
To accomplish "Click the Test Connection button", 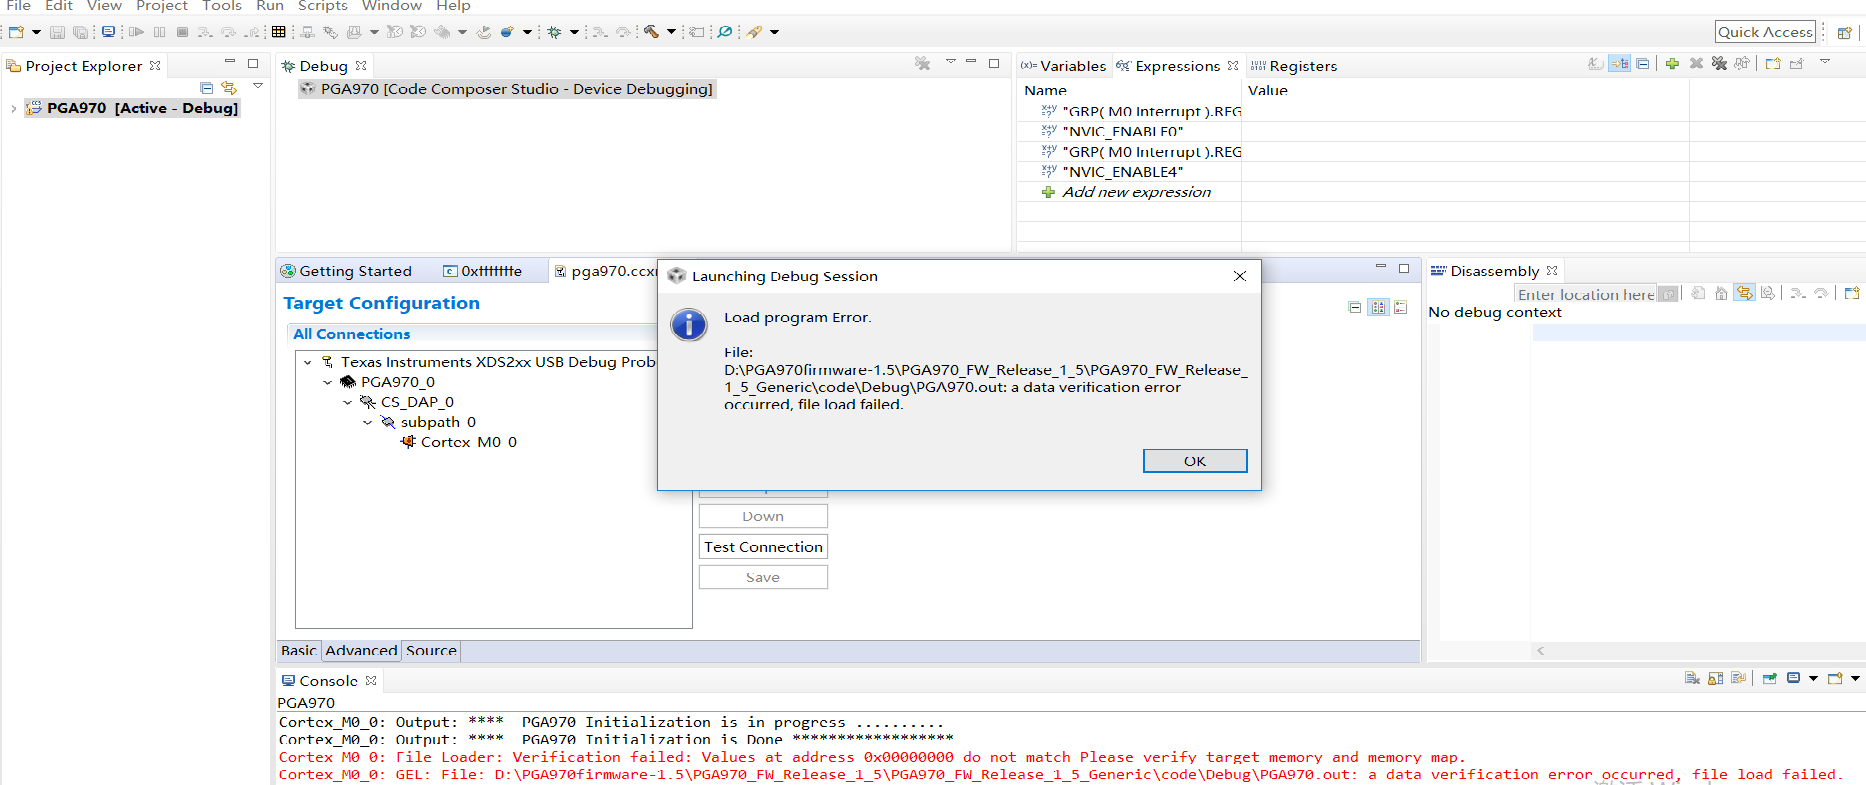I will (763, 547).
